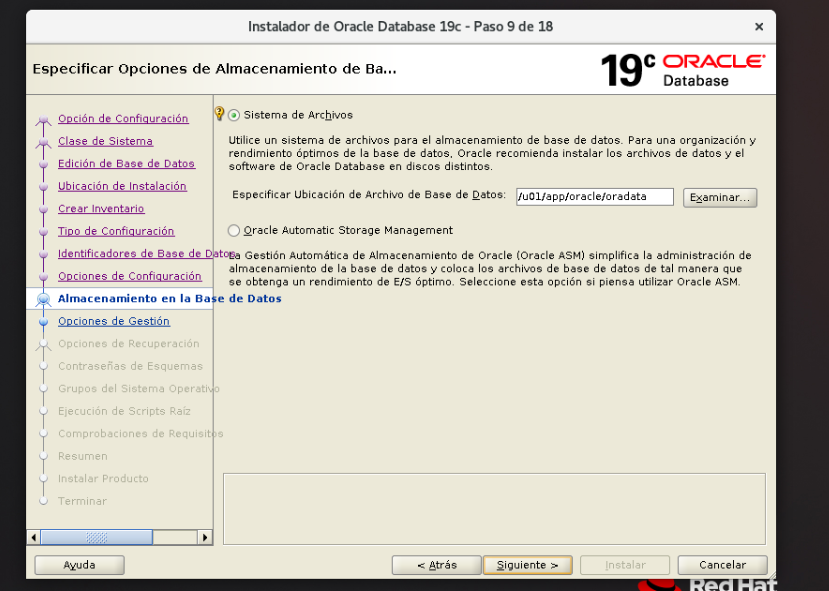The width and height of the screenshot is (829, 591).
Task: Open the Opciones de Gestión step
Action: point(113,321)
